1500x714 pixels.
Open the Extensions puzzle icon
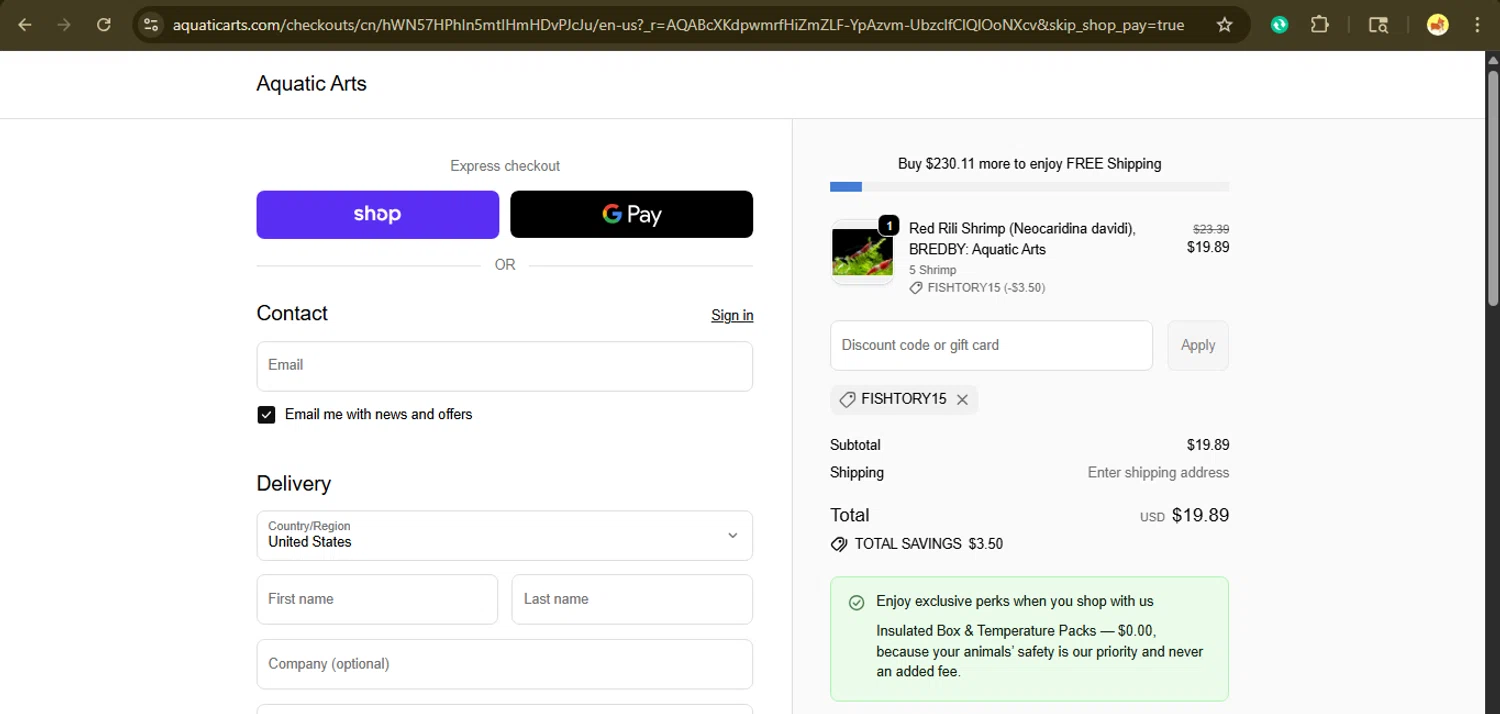pos(1319,25)
